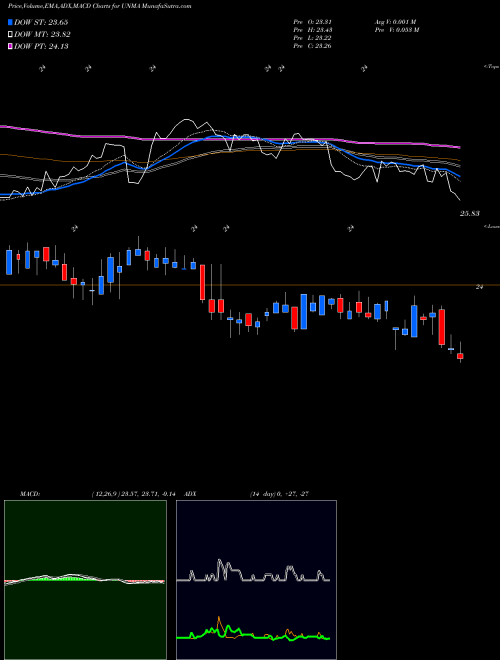This screenshot has height=660, width=500.
Task: Click the white DOW MT legend swatch
Action: click(10, 35)
